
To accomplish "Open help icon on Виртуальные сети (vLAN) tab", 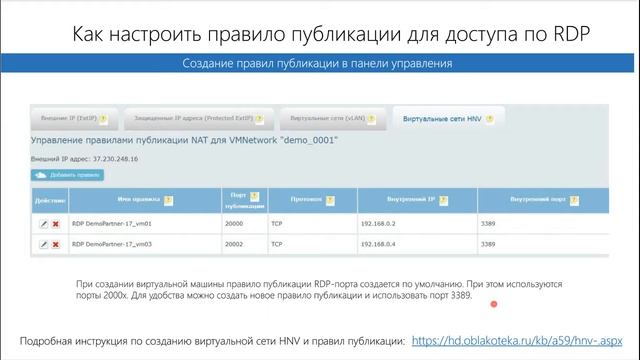I will click(371, 119).
